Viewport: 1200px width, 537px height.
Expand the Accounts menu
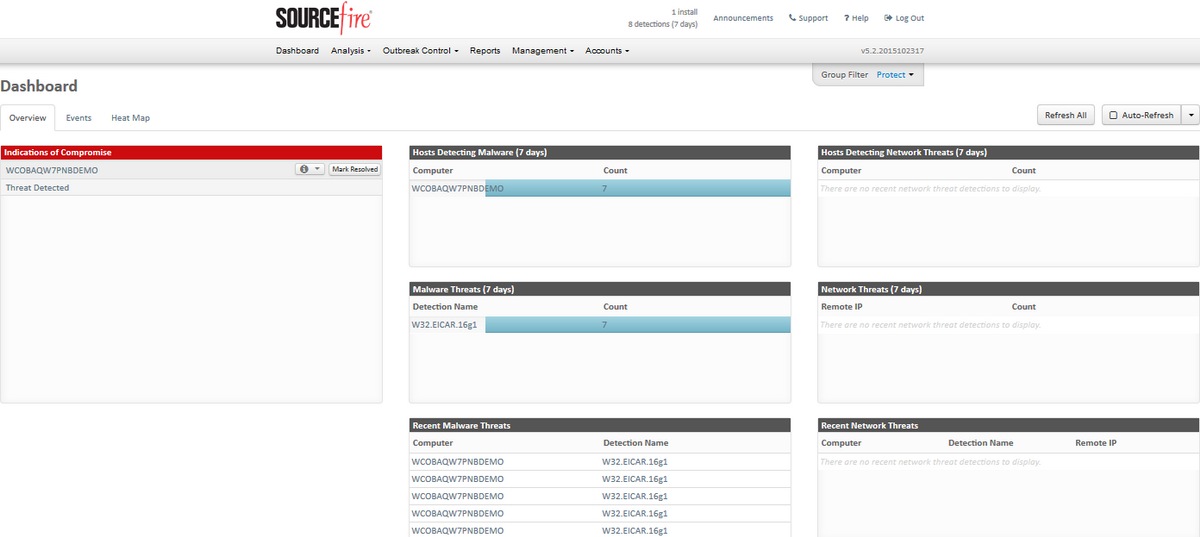pos(607,50)
